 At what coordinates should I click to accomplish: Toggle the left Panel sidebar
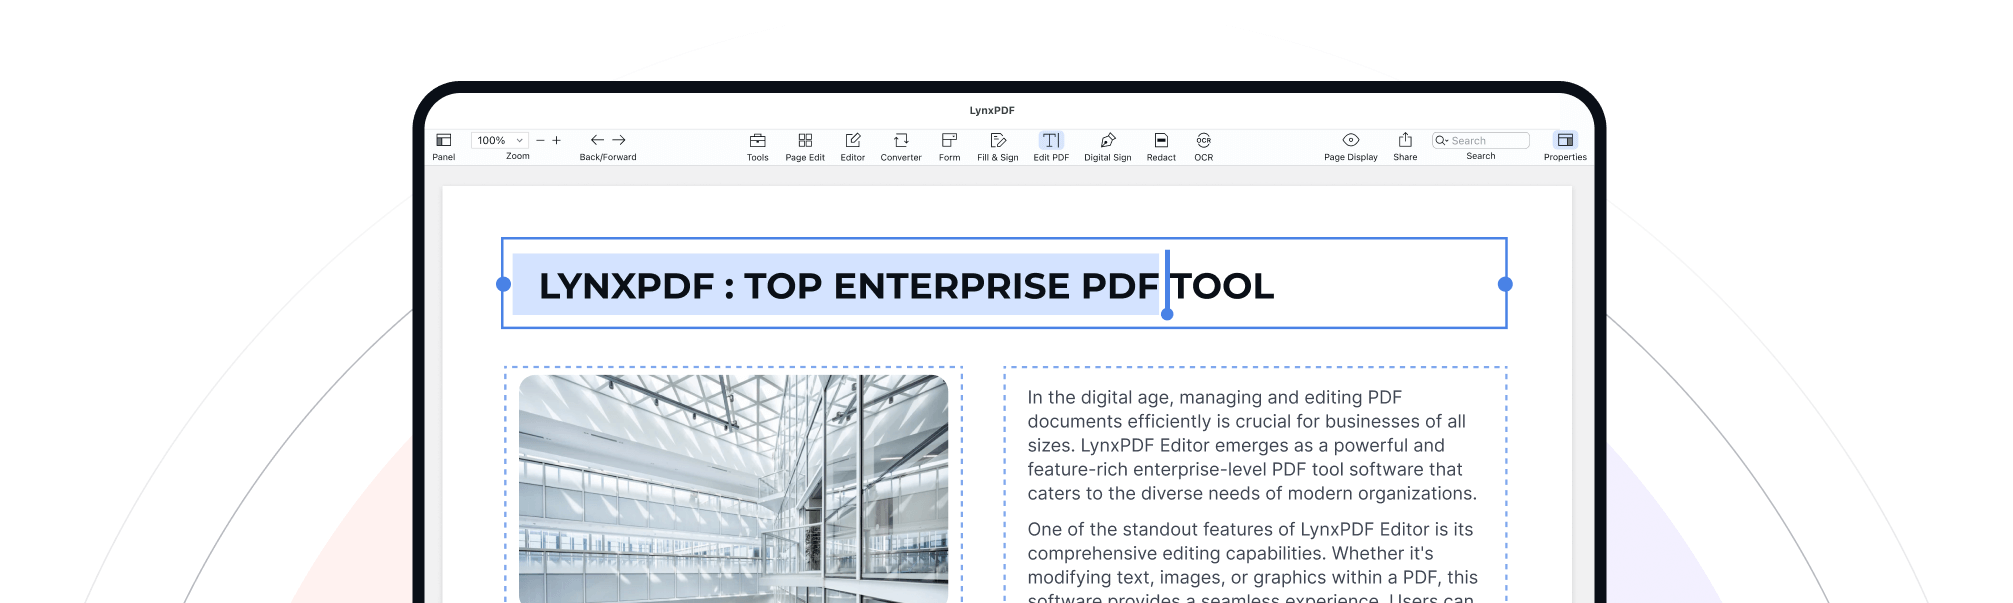(x=444, y=141)
